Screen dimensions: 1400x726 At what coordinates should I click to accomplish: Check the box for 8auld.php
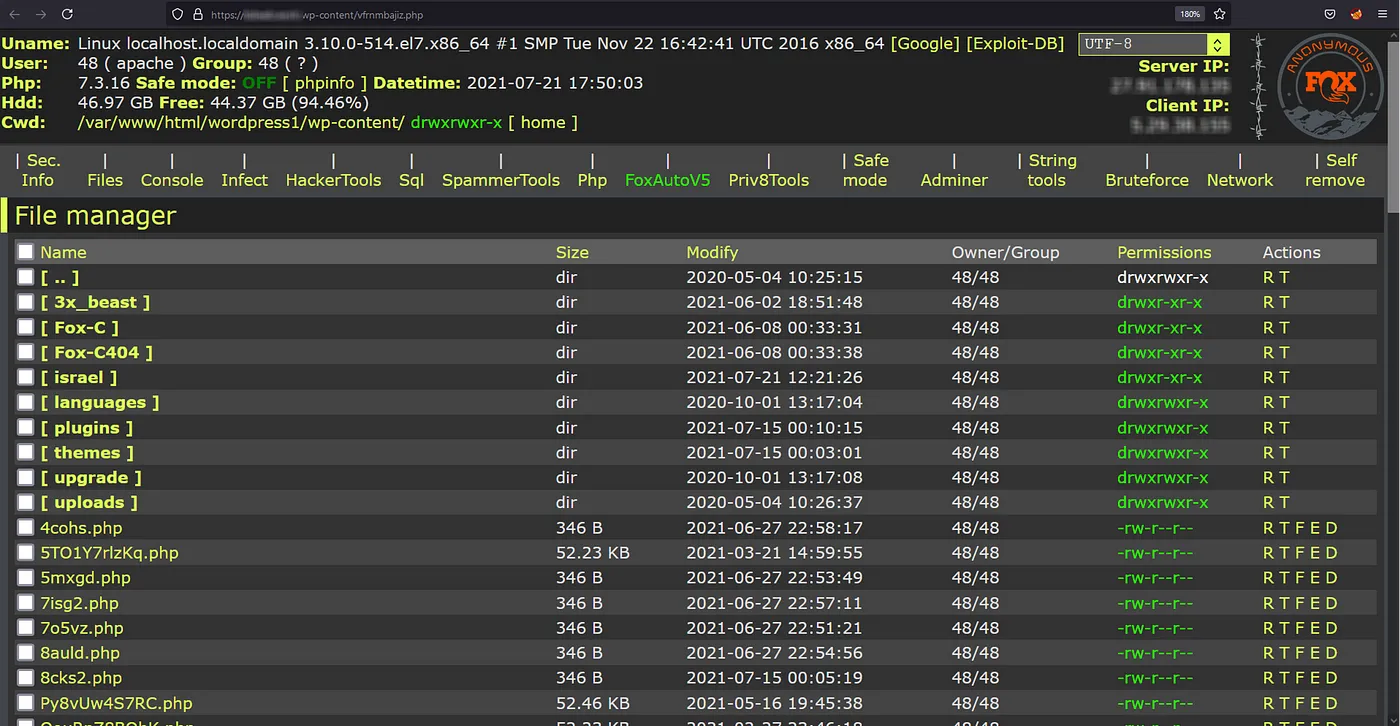tap(25, 652)
